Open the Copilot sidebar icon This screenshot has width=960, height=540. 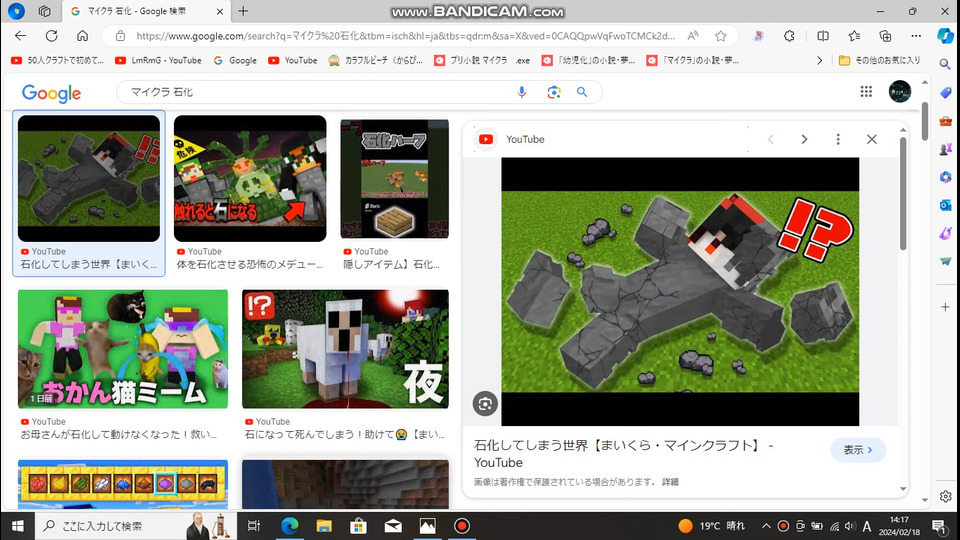click(x=945, y=36)
